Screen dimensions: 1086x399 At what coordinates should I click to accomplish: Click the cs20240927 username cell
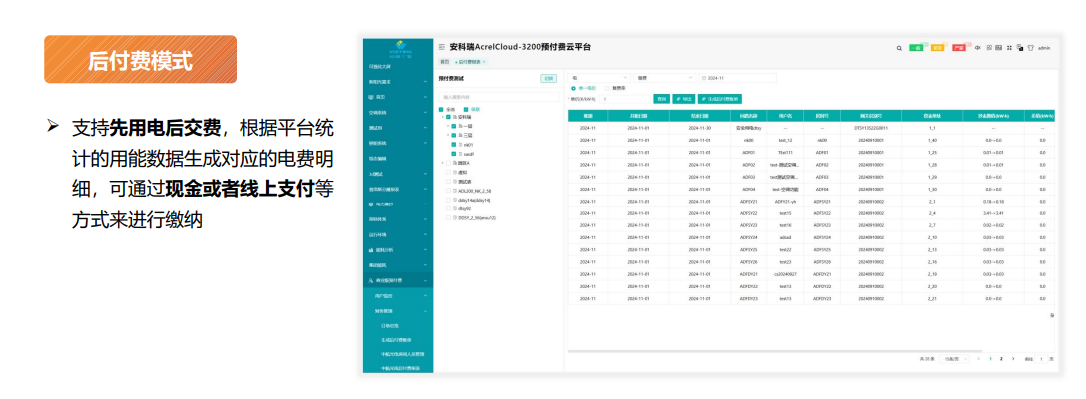(x=785, y=274)
